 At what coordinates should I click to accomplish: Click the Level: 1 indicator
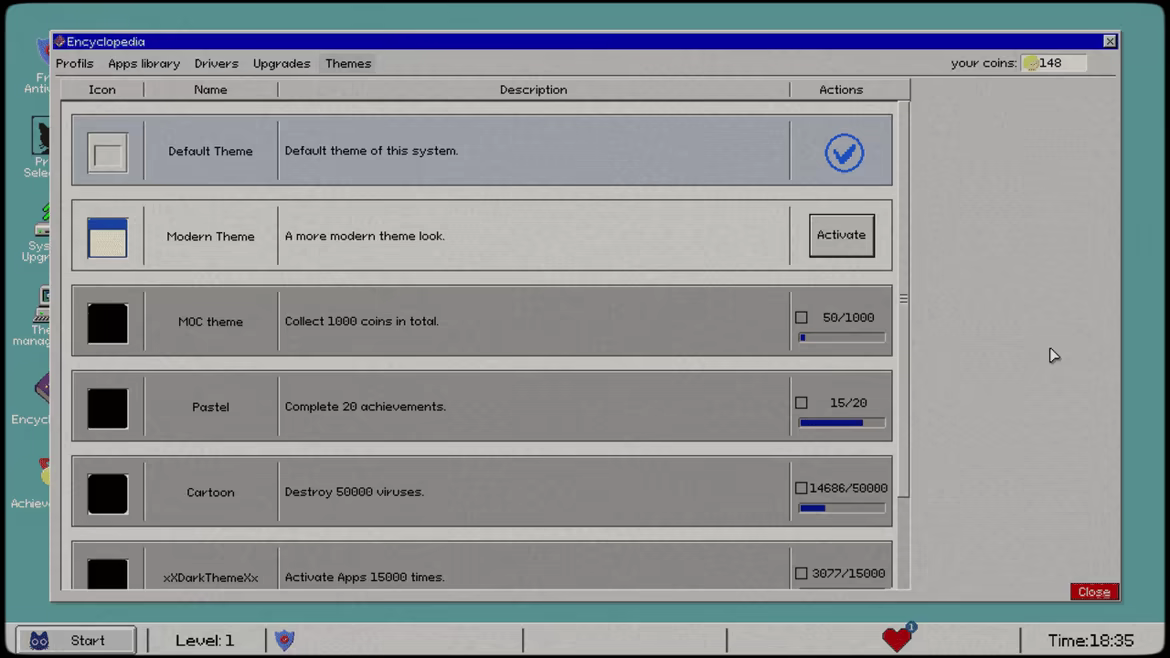pyautogui.click(x=204, y=640)
